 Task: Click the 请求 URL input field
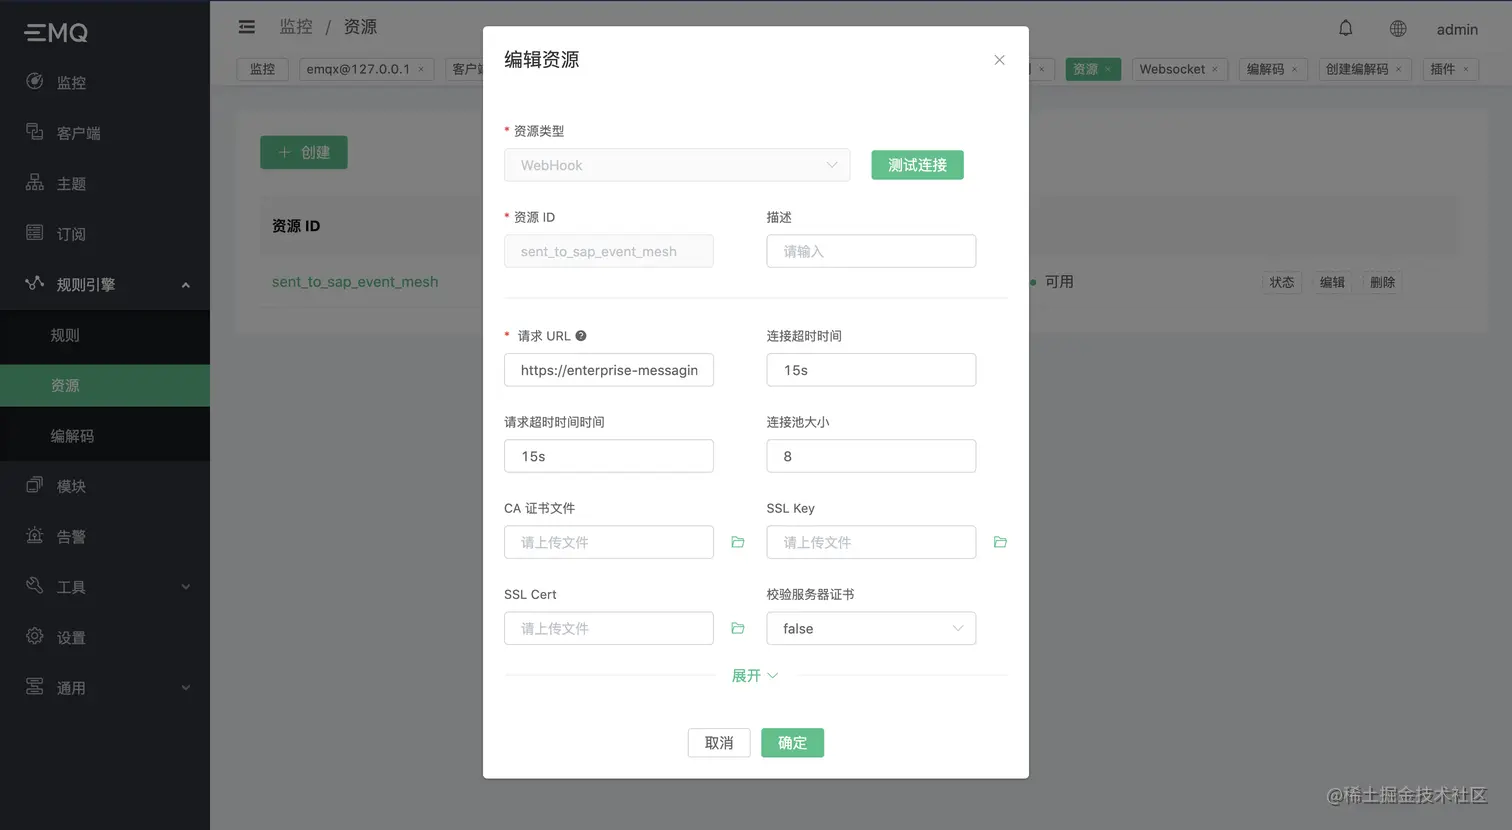pyautogui.click(x=609, y=370)
